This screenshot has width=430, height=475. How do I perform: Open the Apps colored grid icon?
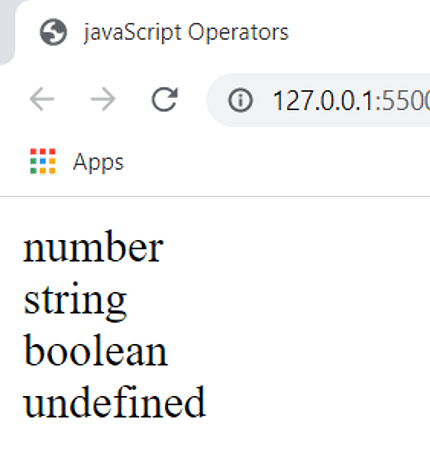pyautogui.click(x=43, y=161)
